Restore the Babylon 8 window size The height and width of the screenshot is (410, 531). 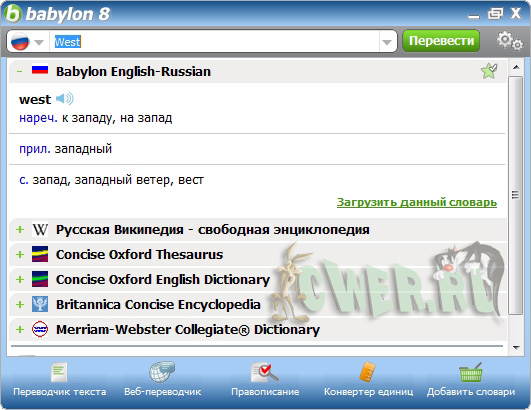pyautogui.click(x=495, y=14)
